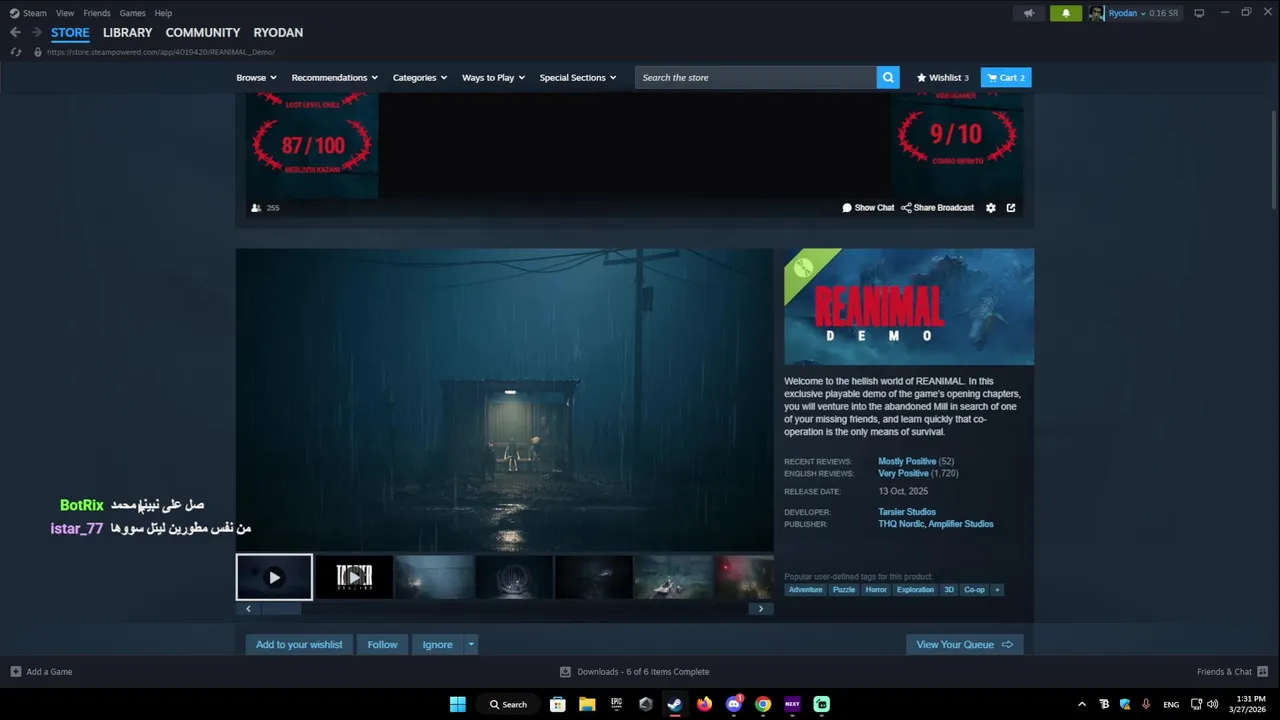
Task: Click the store search magnifier button
Action: 888,77
